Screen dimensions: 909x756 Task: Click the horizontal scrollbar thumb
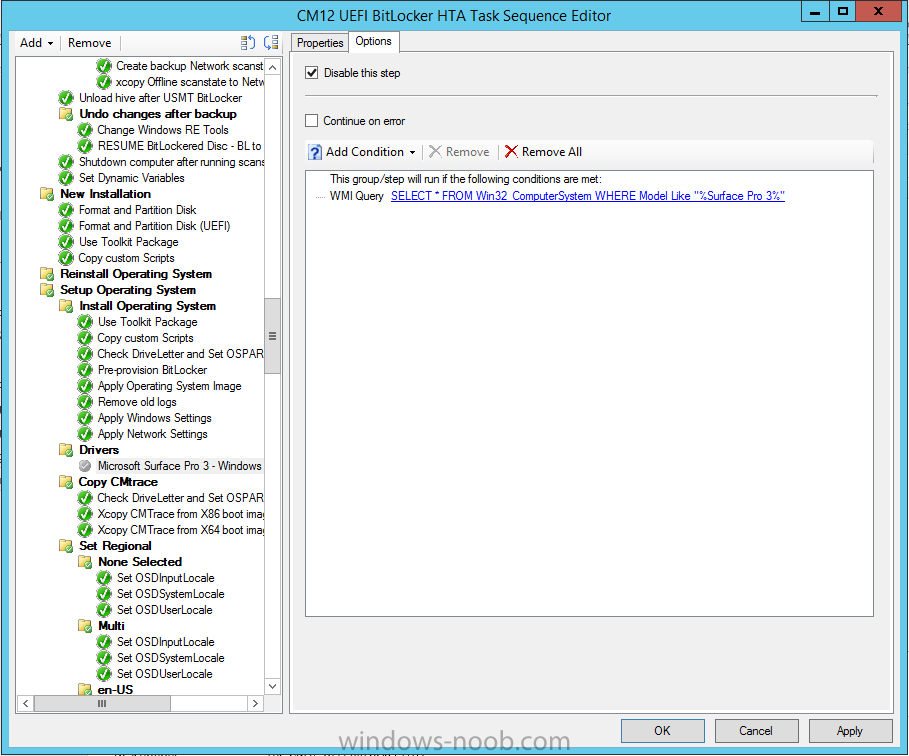click(102, 703)
